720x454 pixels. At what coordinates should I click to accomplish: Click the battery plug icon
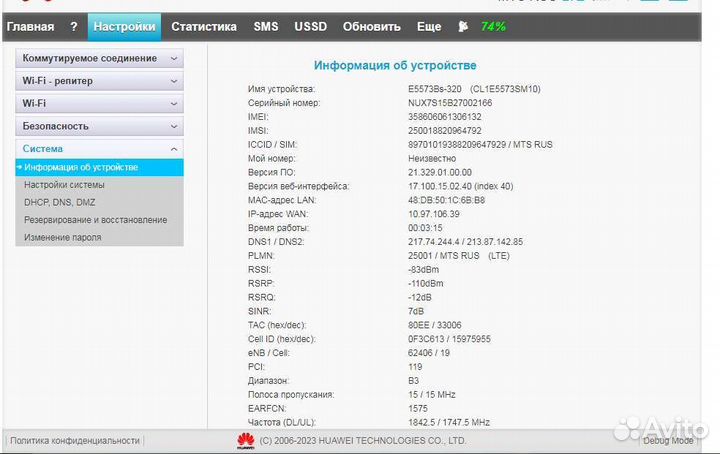pos(463,27)
